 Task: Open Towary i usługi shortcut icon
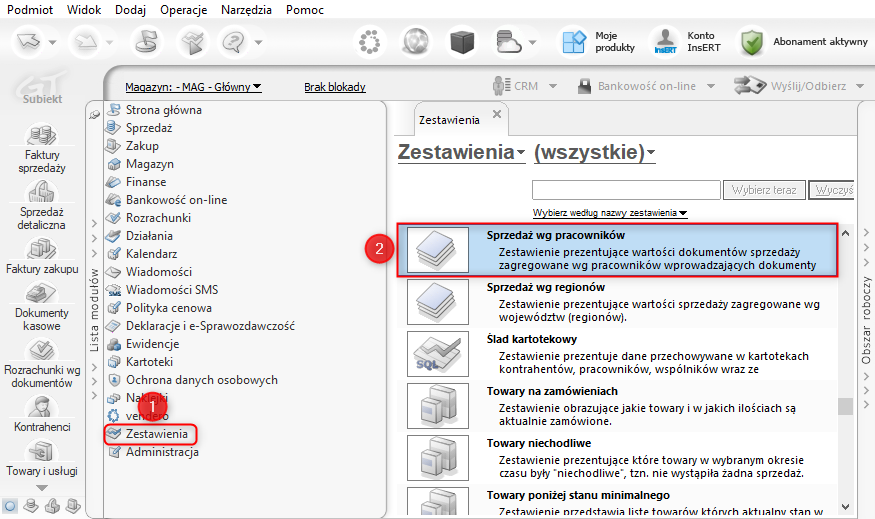[42, 451]
